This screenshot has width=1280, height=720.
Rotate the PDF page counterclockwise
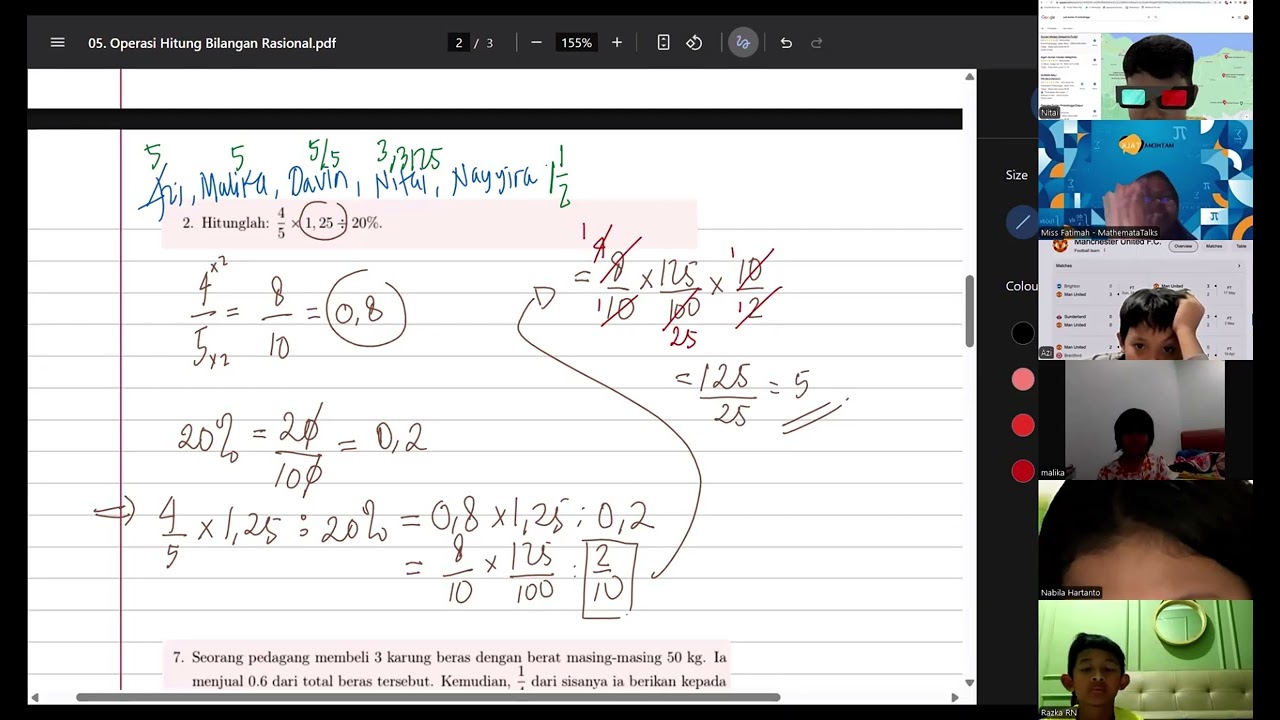pyautogui.click(x=694, y=43)
